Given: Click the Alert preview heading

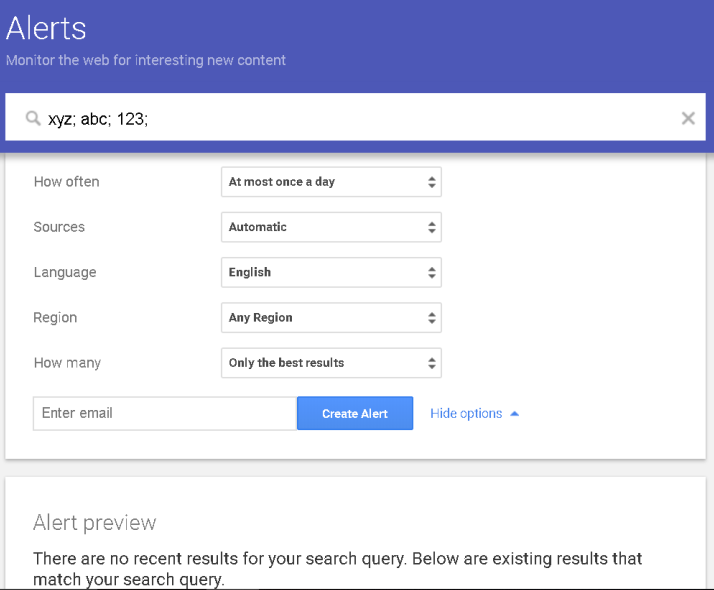Looking at the screenshot, I should tap(95, 523).
